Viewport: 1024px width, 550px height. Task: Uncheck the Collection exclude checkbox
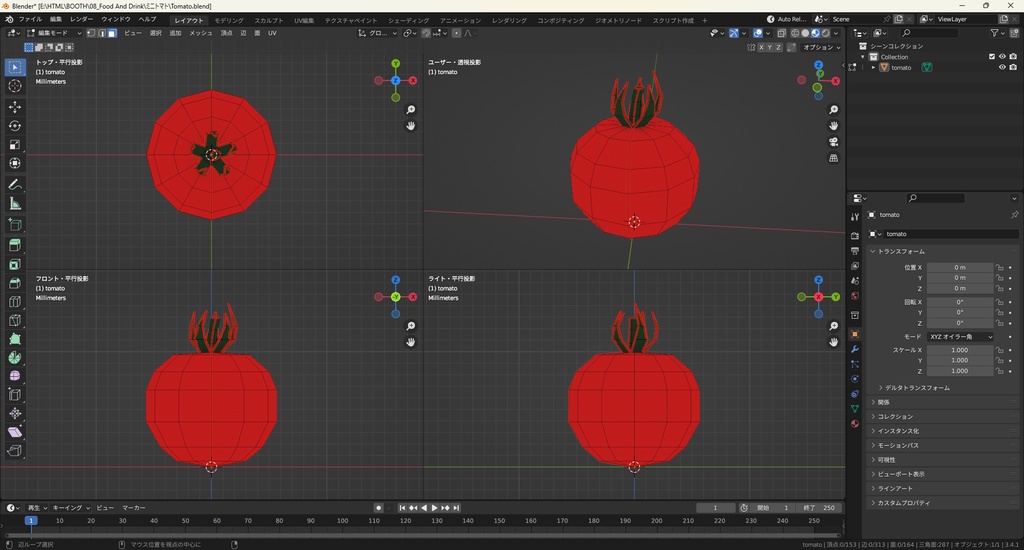point(992,57)
